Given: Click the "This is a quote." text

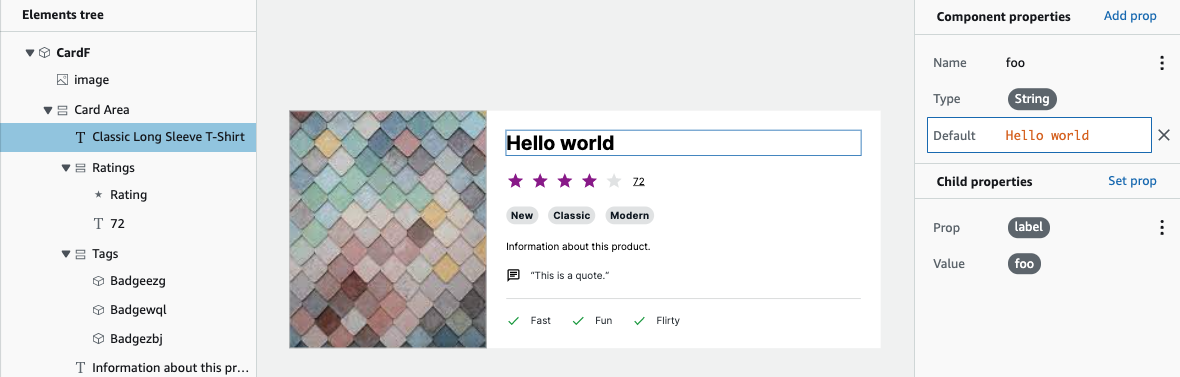Looking at the screenshot, I should coord(570,275).
